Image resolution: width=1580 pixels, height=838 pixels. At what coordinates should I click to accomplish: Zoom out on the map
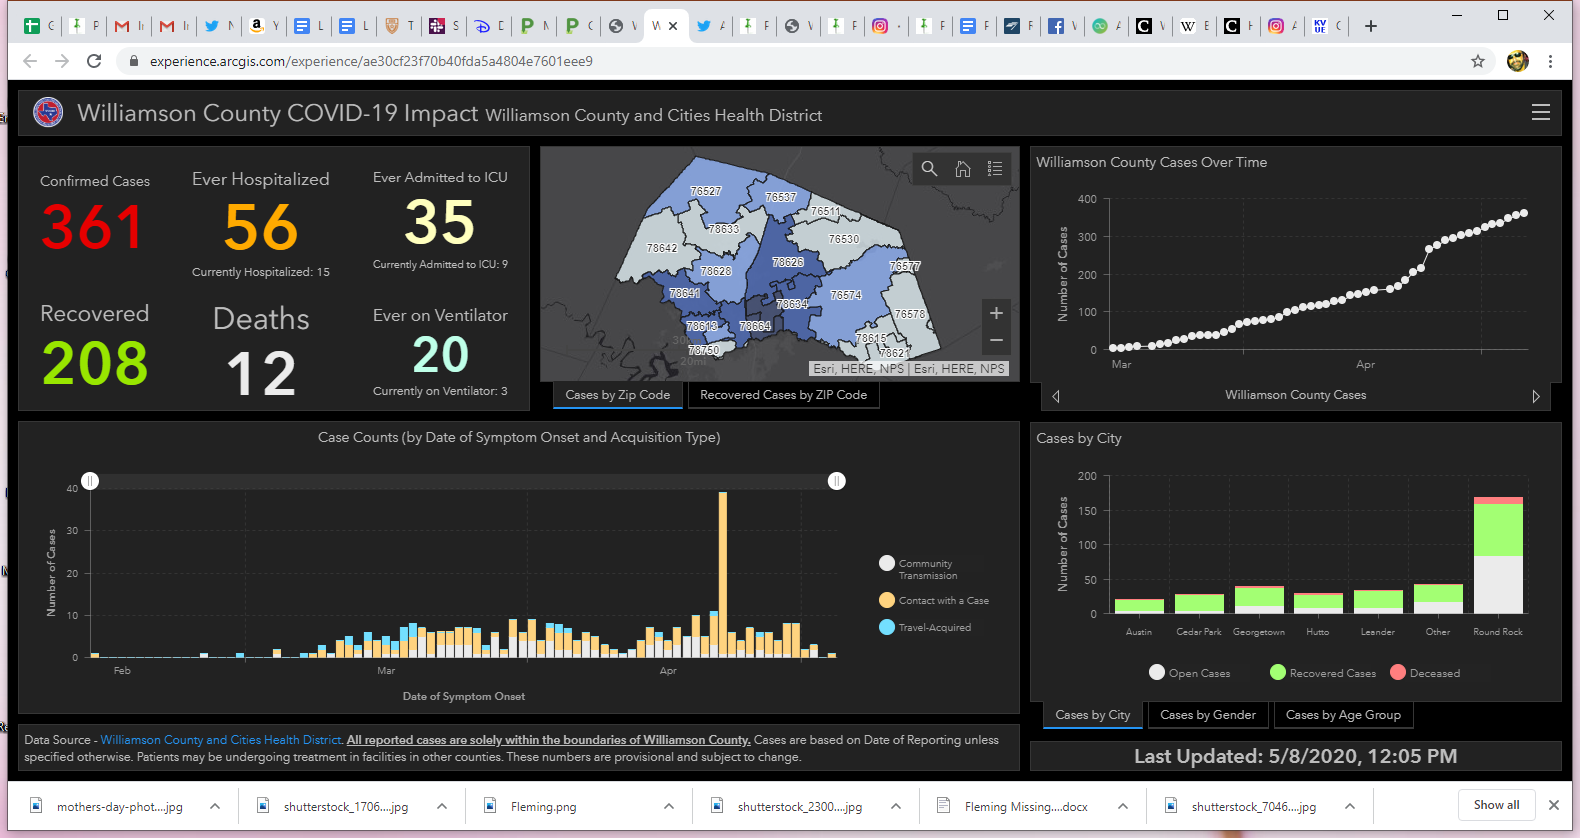point(996,341)
